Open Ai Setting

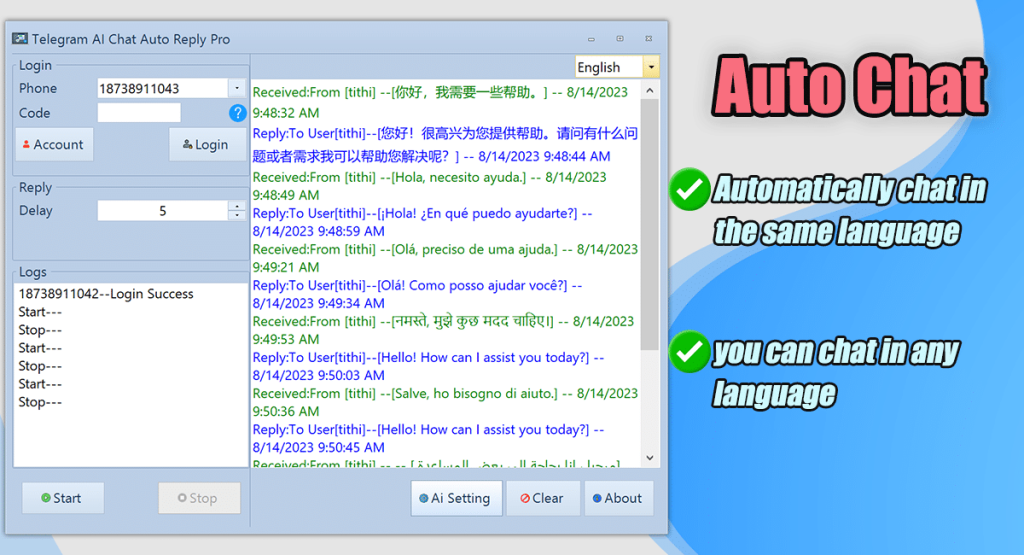point(455,498)
